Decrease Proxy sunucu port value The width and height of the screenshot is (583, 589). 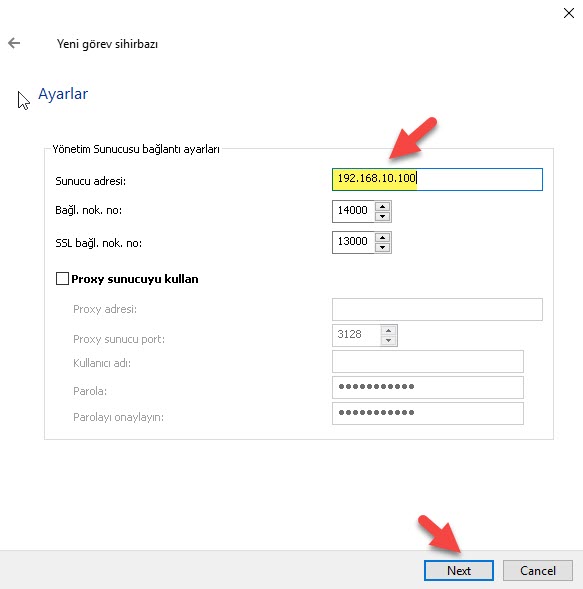pyautogui.click(x=388, y=340)
